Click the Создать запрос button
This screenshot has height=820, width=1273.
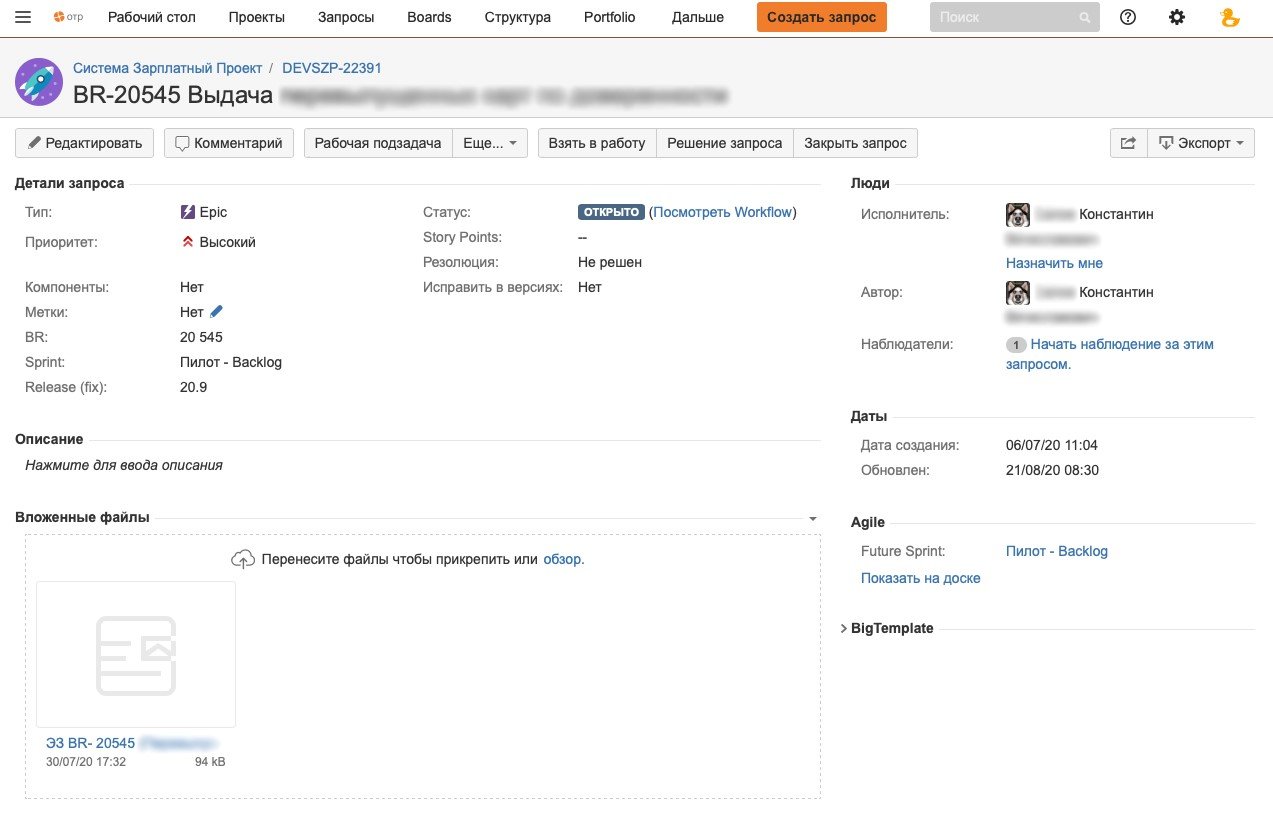pyautogui.click(x=822, y=17)
